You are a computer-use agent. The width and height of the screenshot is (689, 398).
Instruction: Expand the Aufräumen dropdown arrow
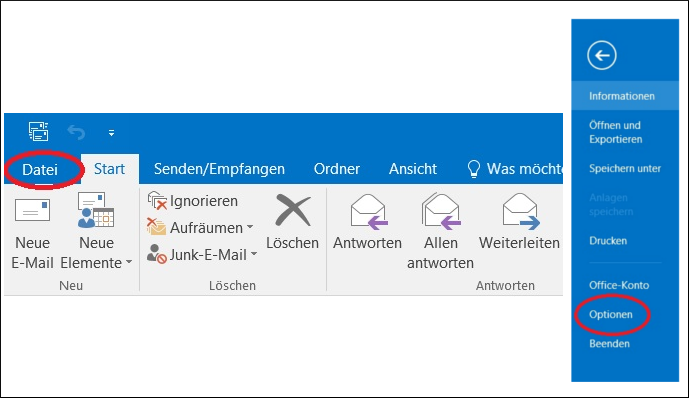tap(250, 227)
